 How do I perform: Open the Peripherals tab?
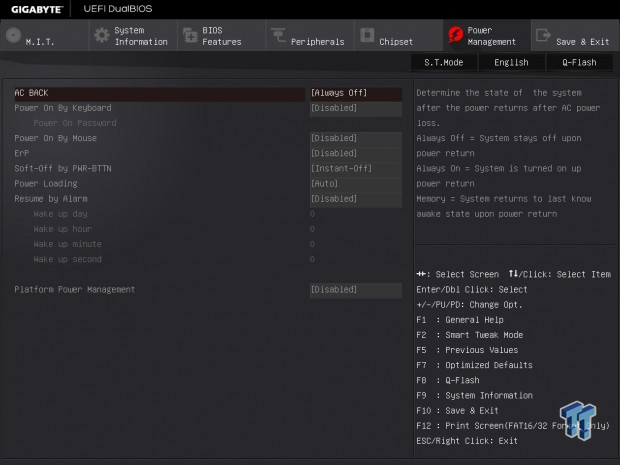coord(310,36)
